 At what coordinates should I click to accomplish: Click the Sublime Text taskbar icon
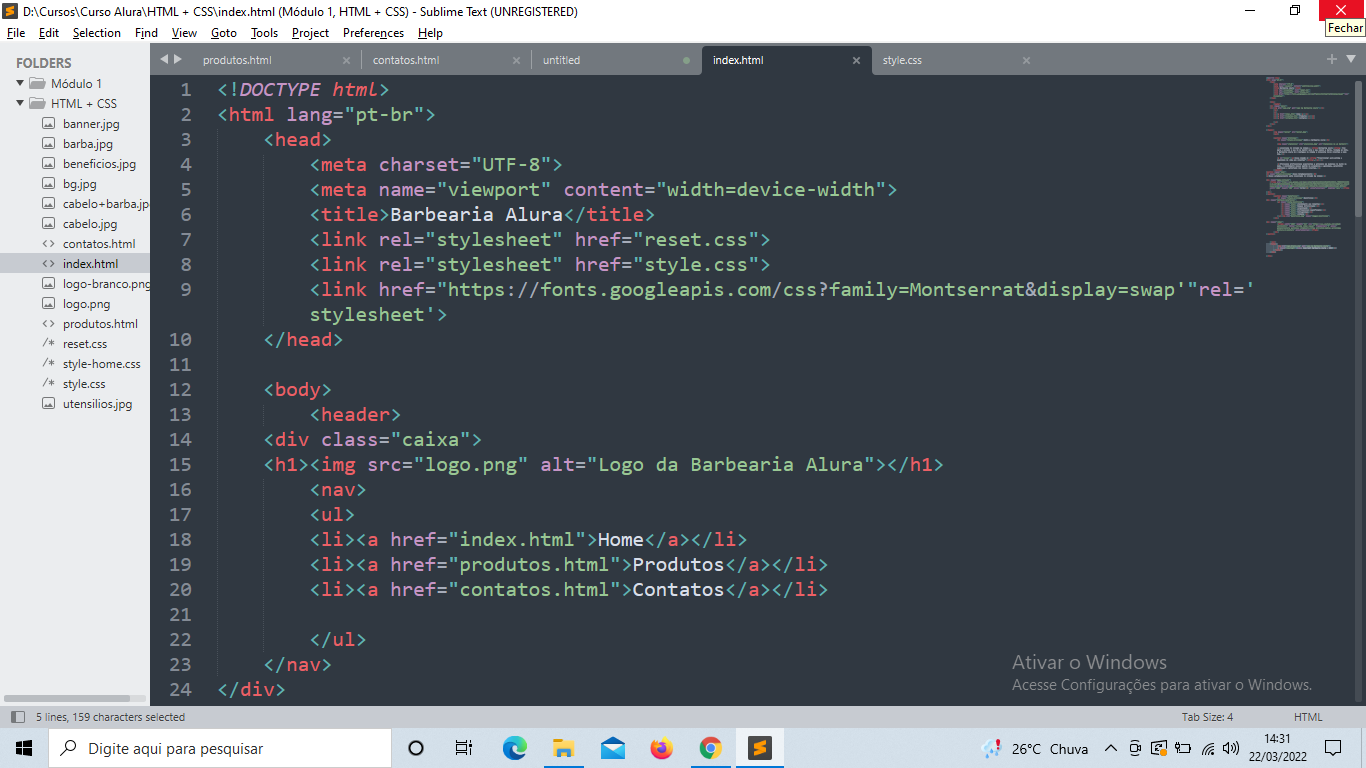(760, 748)
